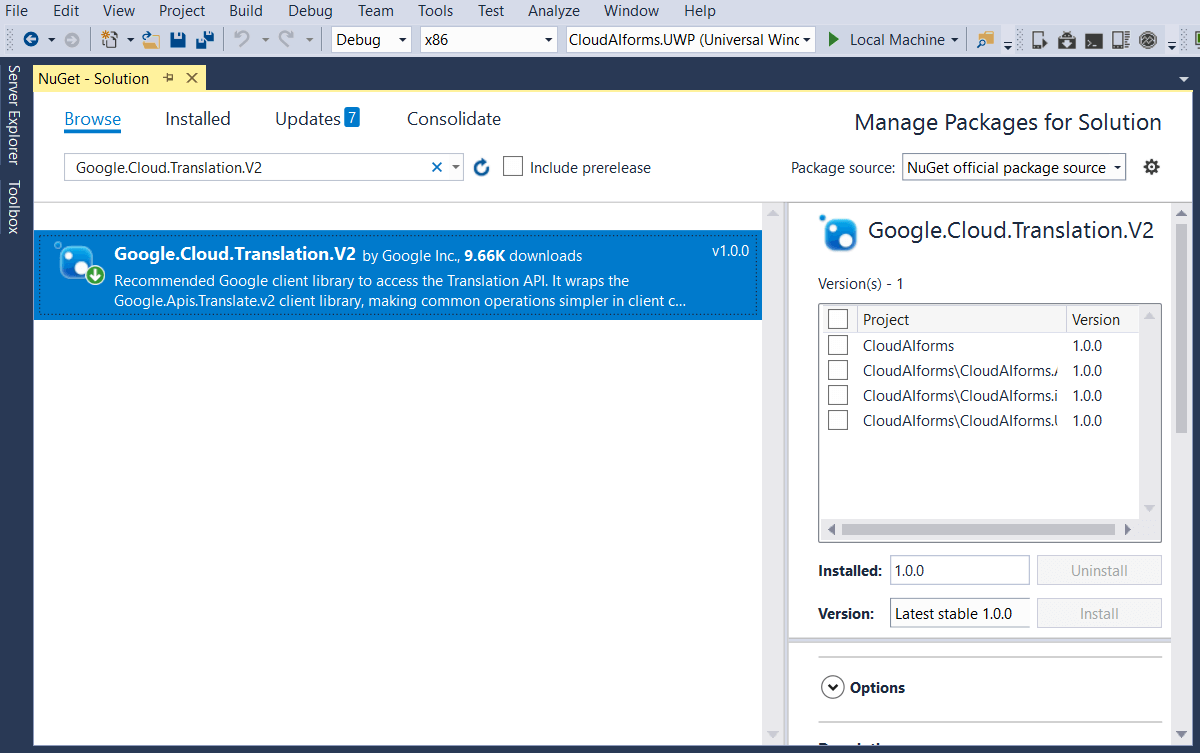Screen dimensions: 1200x753
Task: Check the select-all Project header checkbox
Action: tap(838, 319)
